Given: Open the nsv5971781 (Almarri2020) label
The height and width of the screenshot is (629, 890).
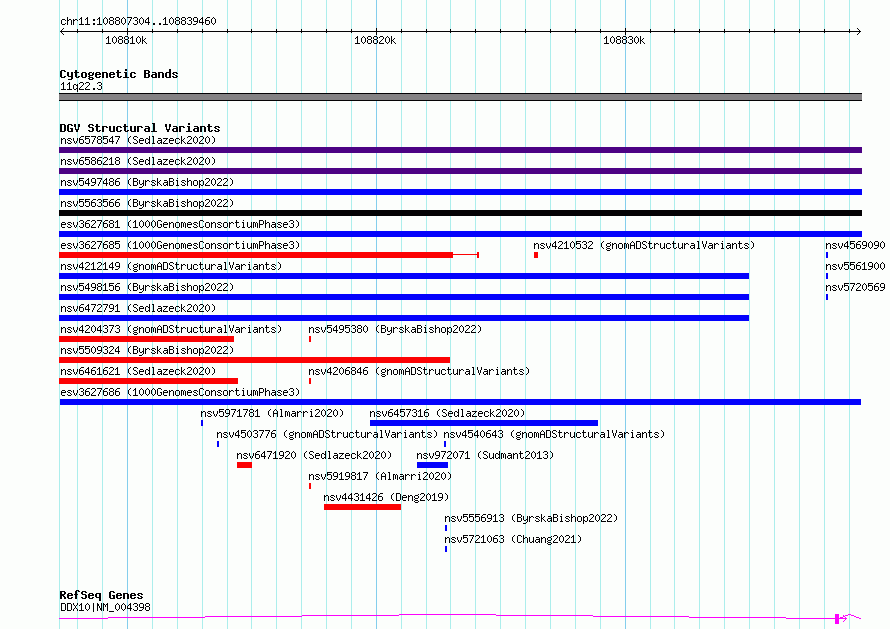Looking at the screenshot, I should coord(272,413).
